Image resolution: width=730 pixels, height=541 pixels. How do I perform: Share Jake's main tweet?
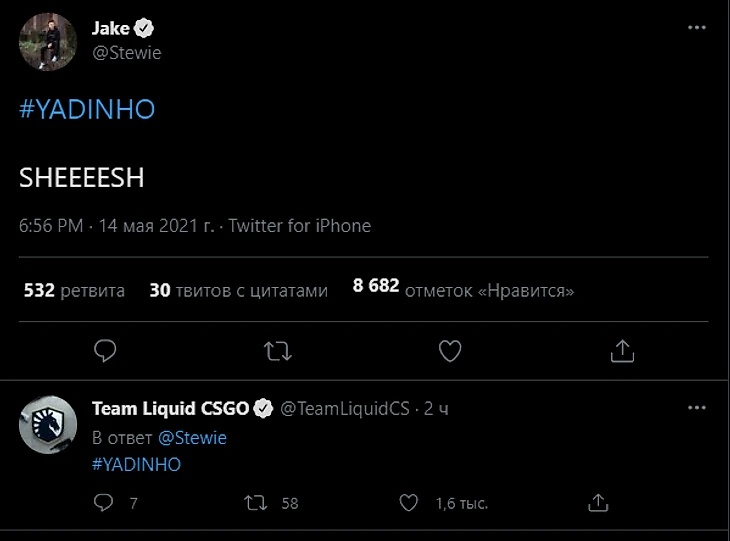pyautogui.click(x=622, y=350)
